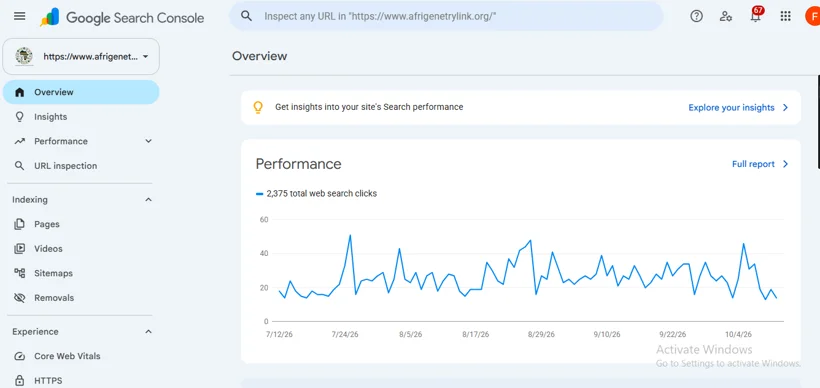The width and height of the screenshot is (820, 388).
Task: Click the total web search clicks legend
Action: pyautogui.click(x=316, y=193)
